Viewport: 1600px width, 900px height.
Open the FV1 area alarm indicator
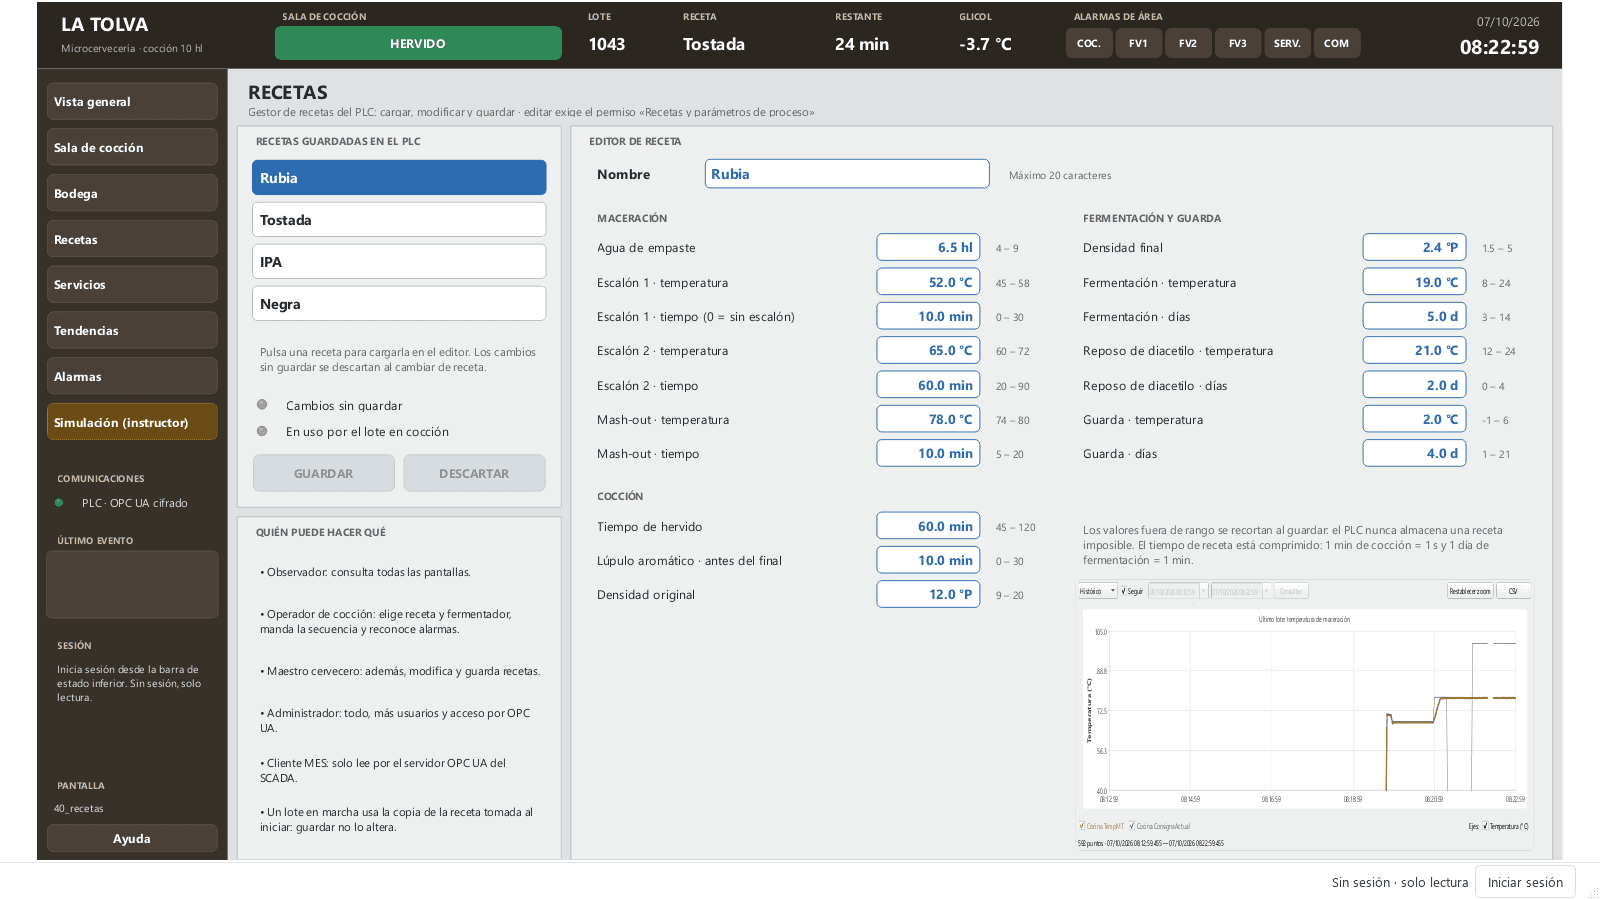tap(1138, 43)
